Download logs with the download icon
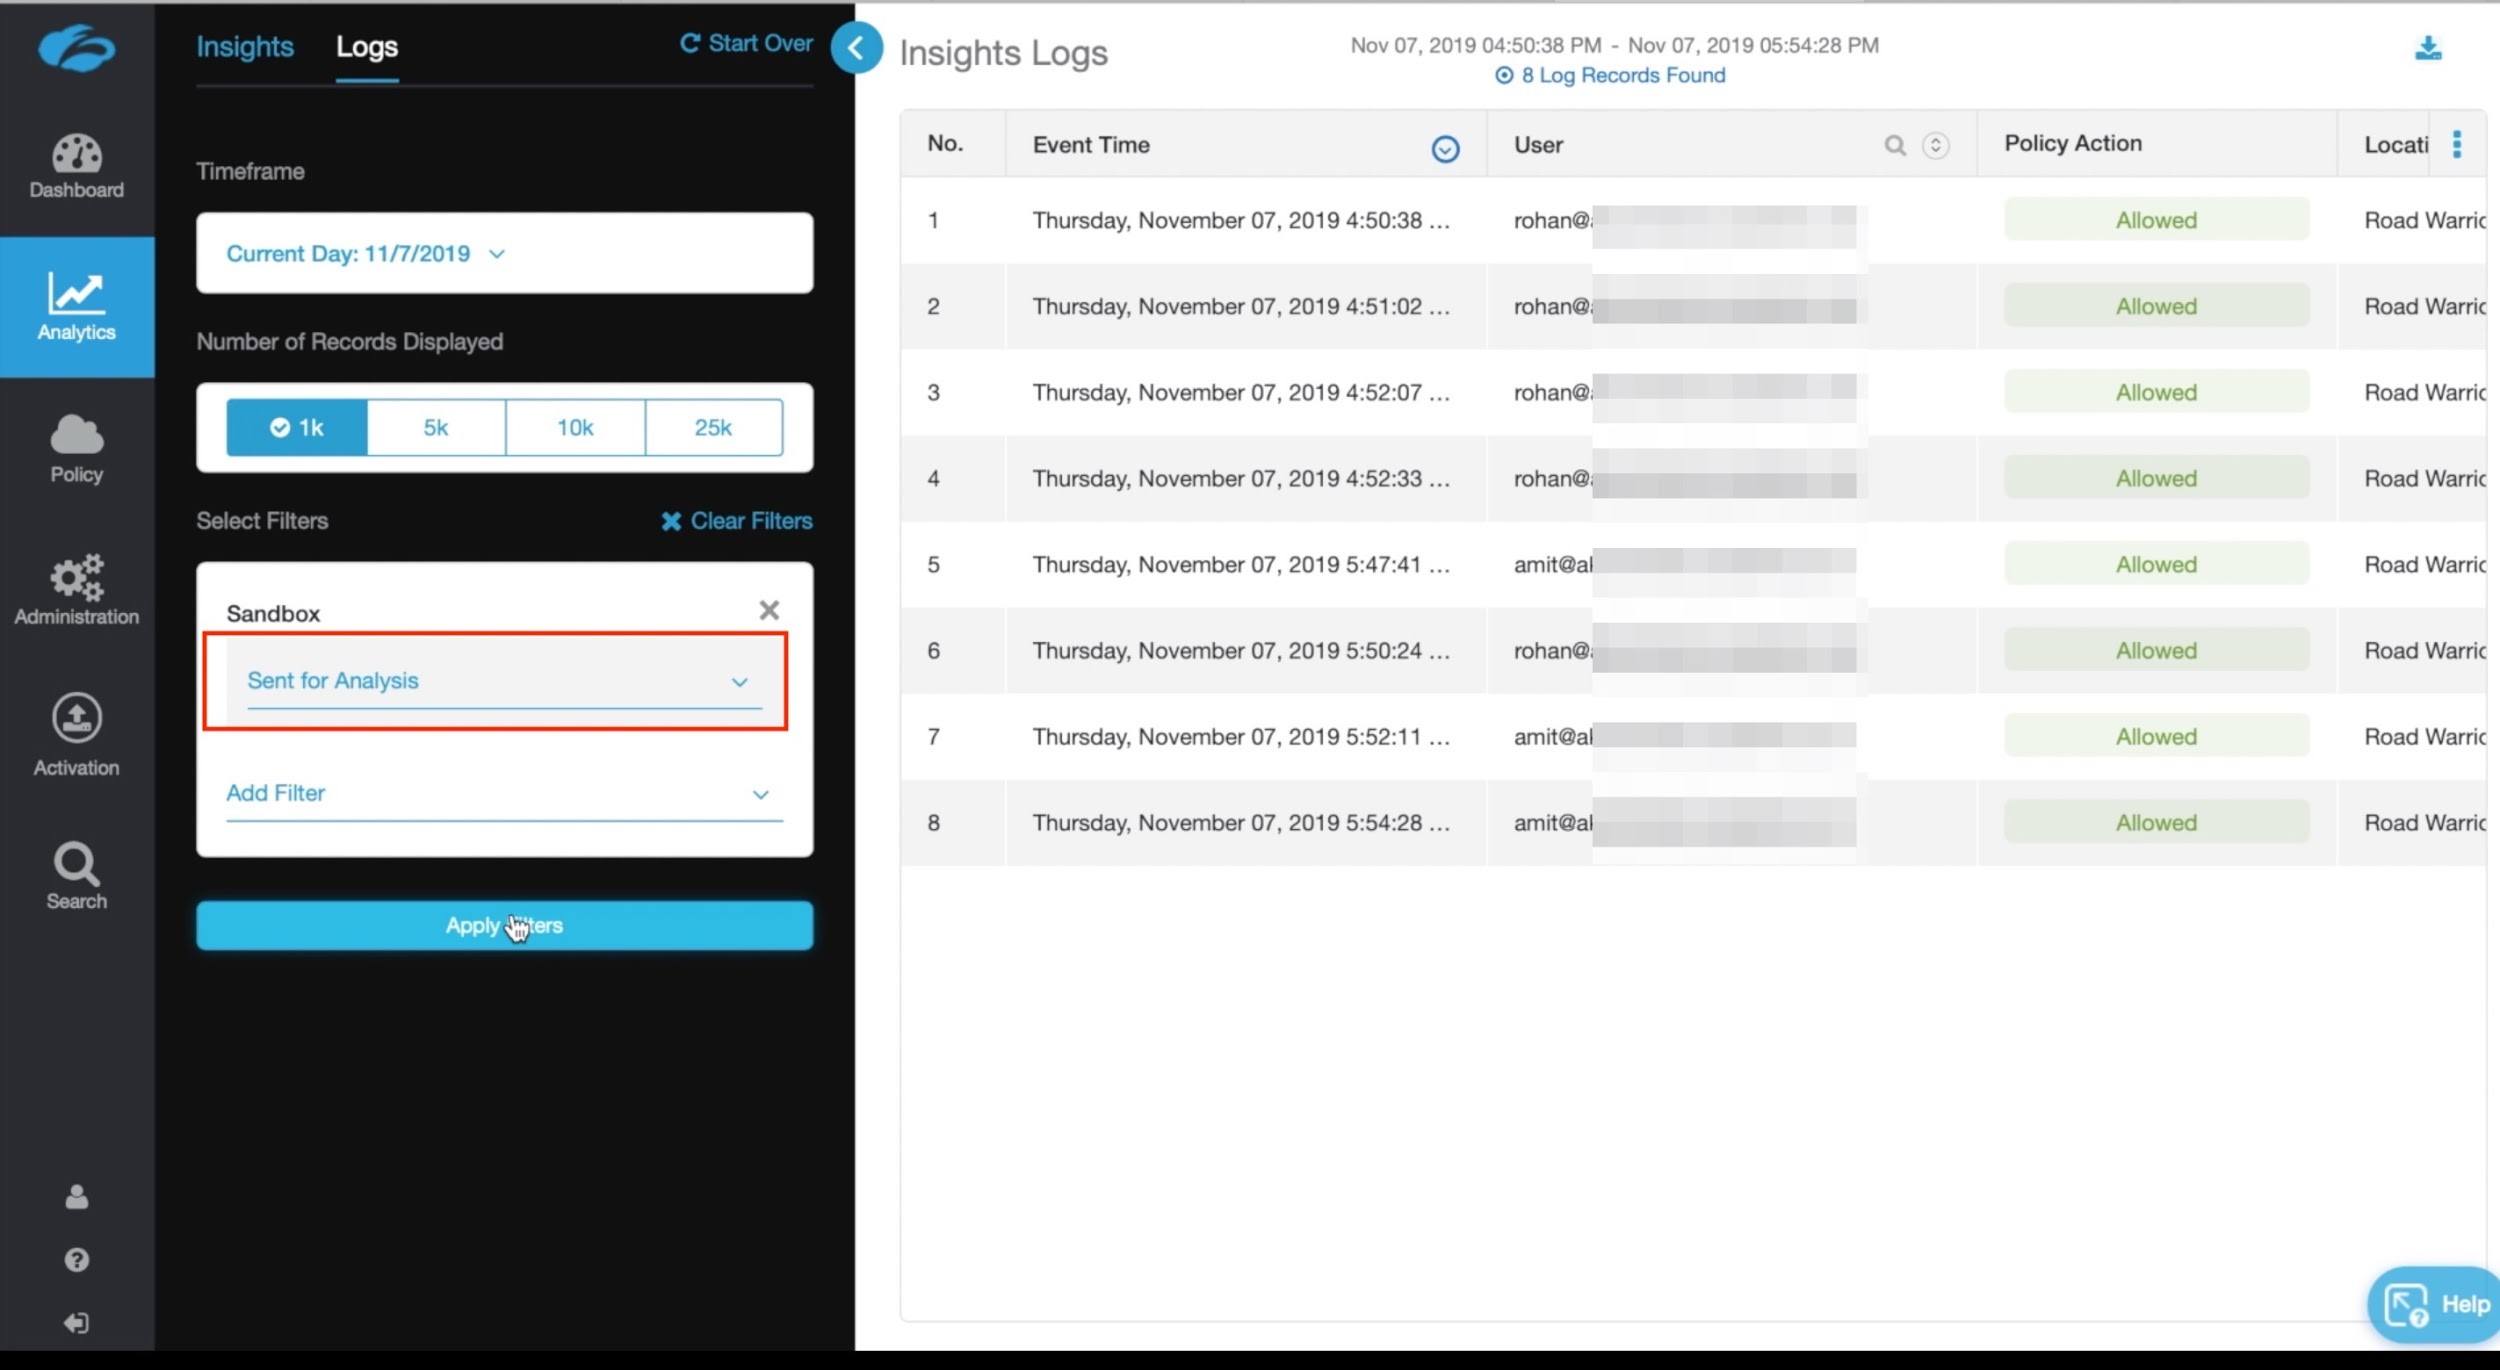This screenshot has height=1370, width=2500. (x=2427, y=48)
